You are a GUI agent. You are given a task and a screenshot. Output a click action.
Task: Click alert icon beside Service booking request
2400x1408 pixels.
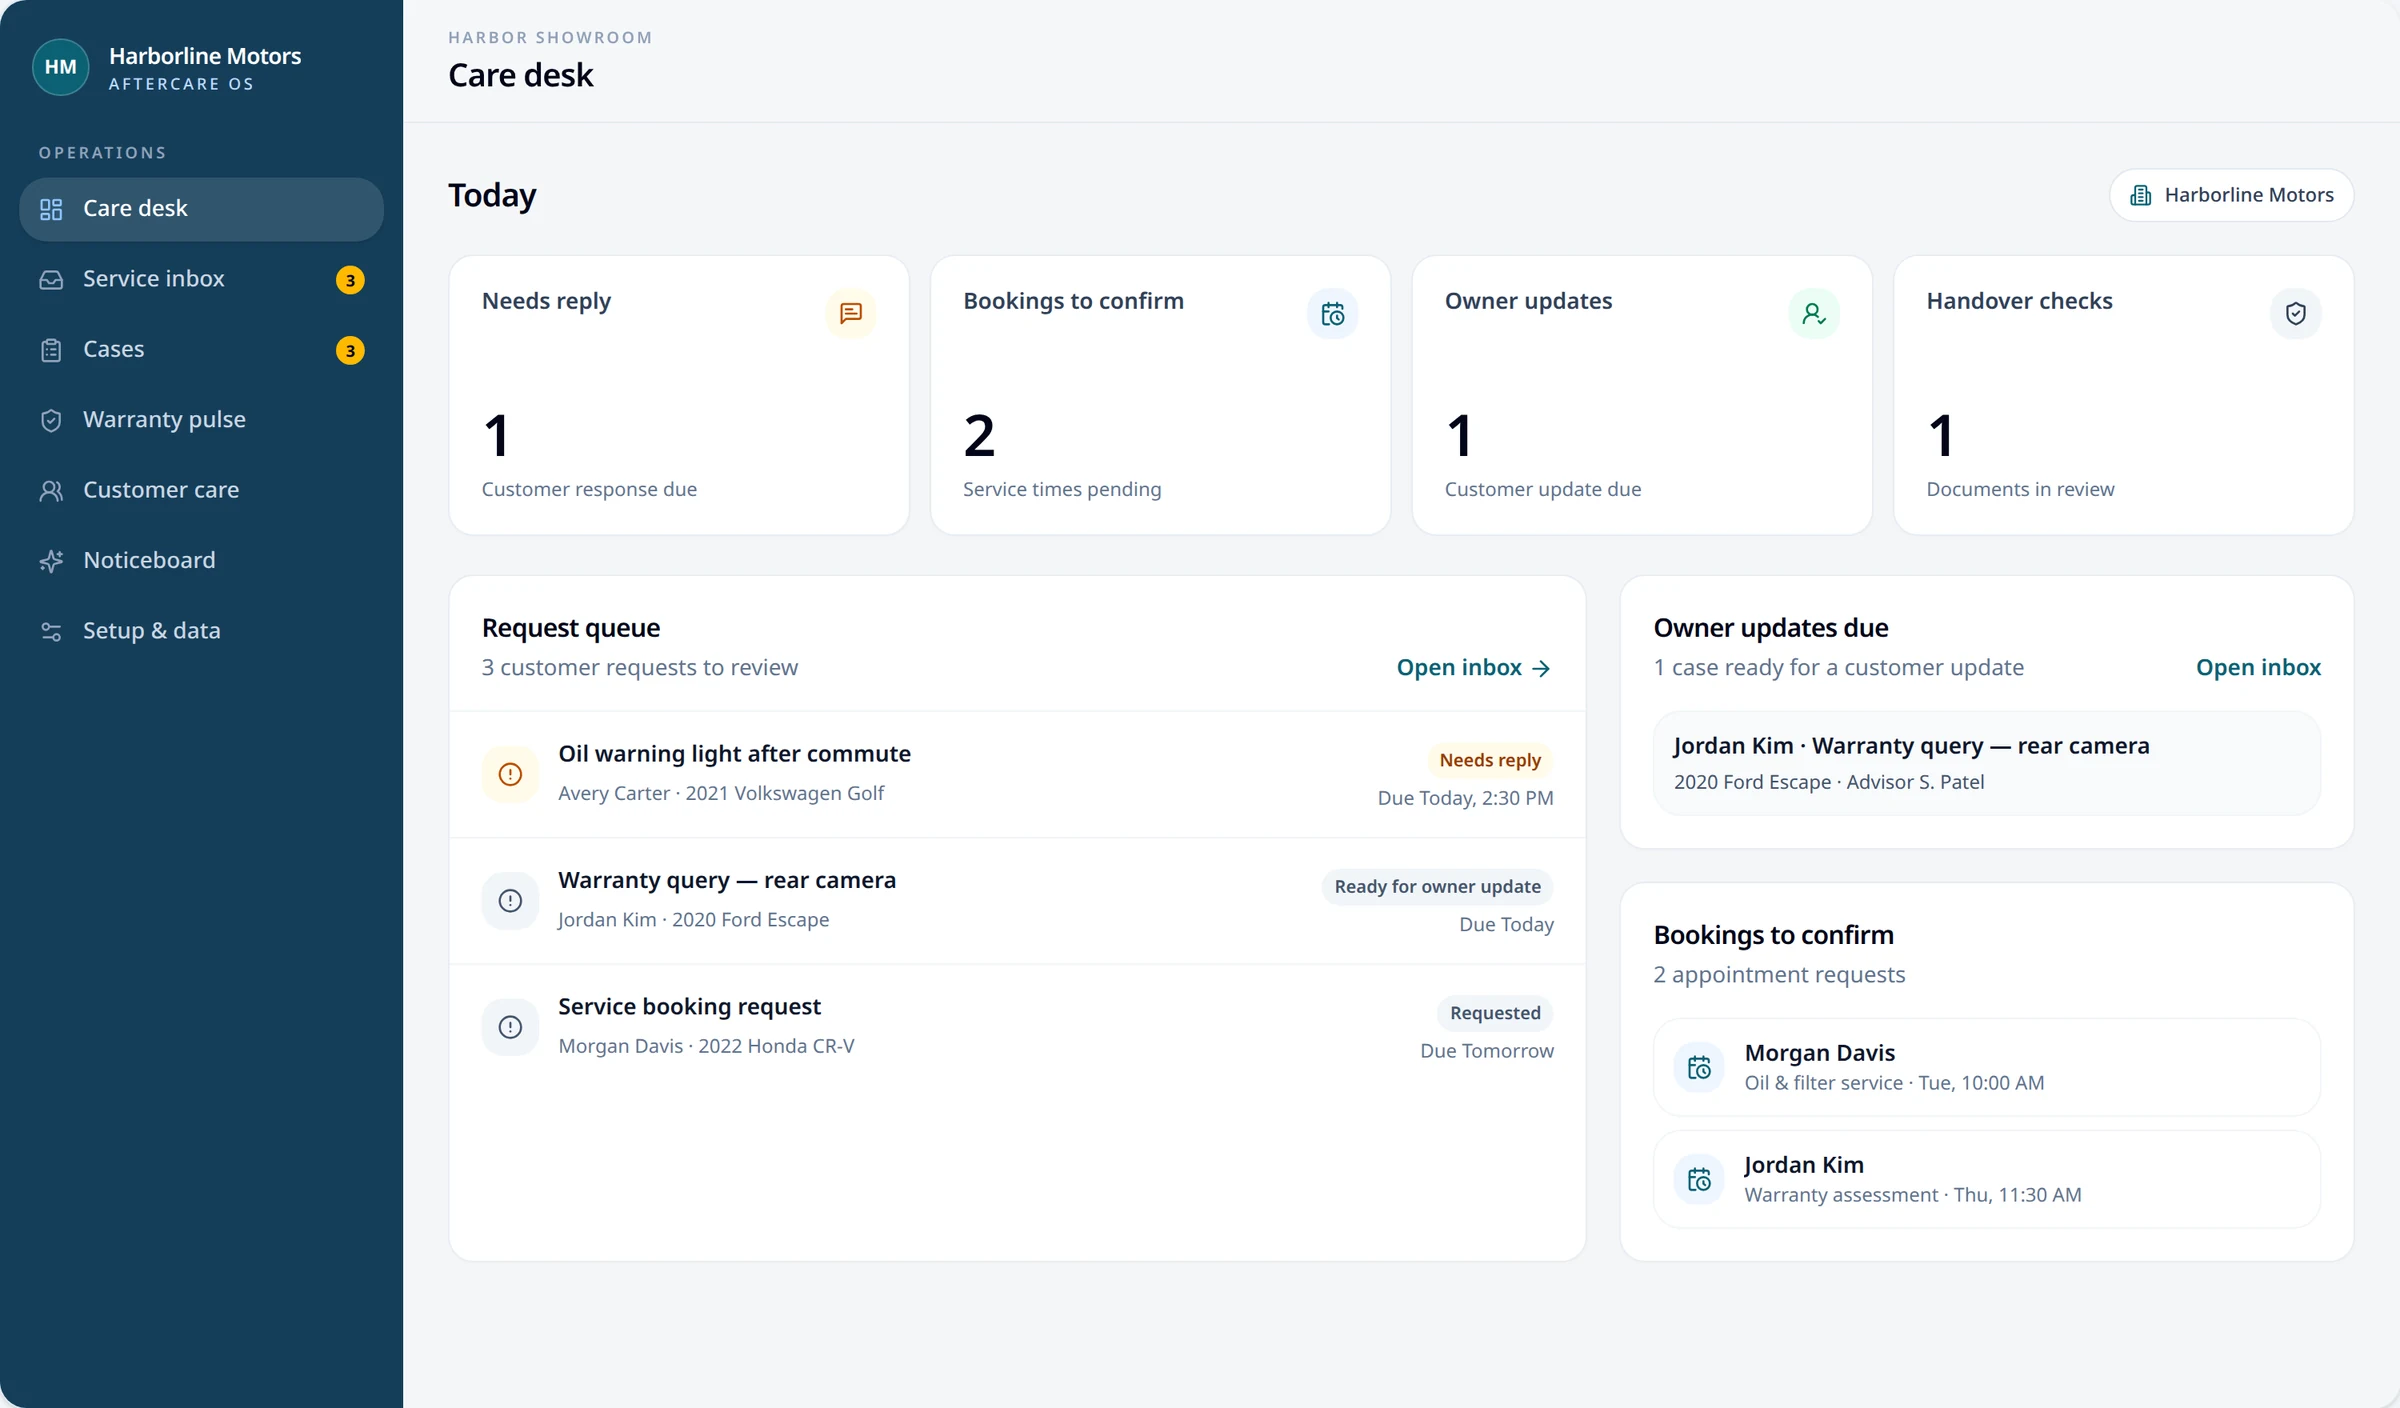510,1027
